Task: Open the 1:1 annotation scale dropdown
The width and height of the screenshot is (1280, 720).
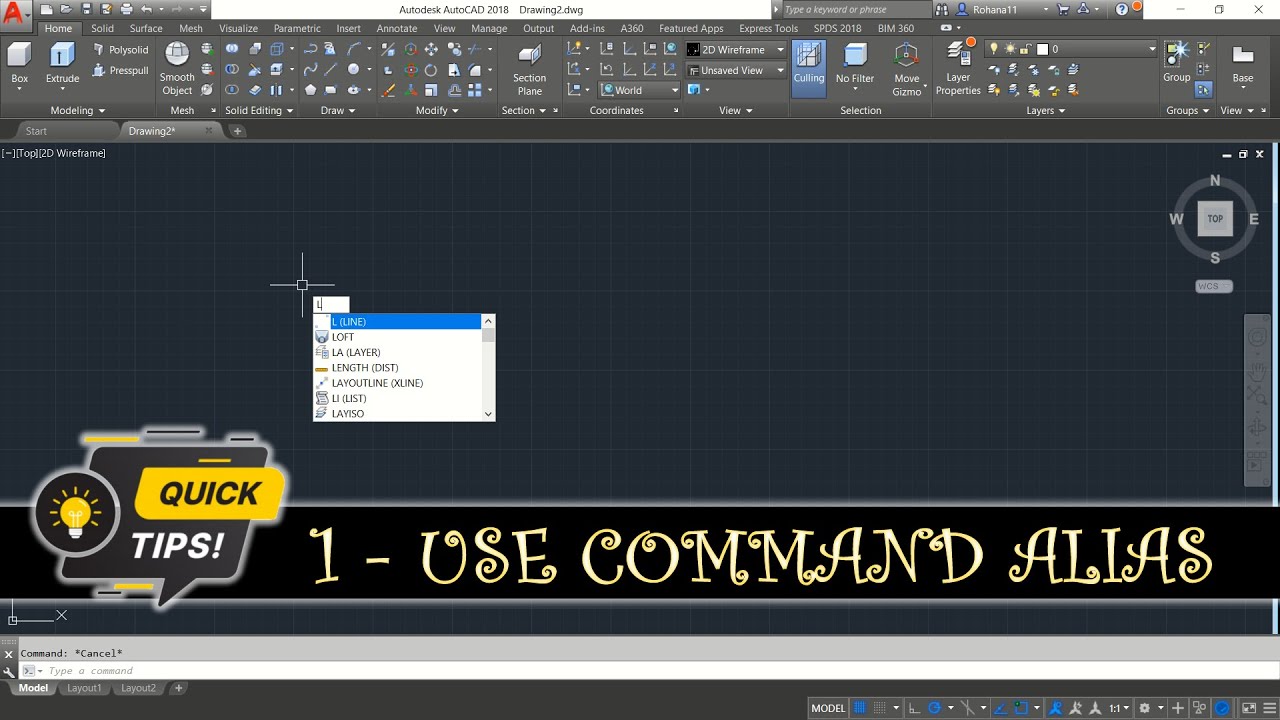Action: pyautogui.click(x=1120, y=708)
